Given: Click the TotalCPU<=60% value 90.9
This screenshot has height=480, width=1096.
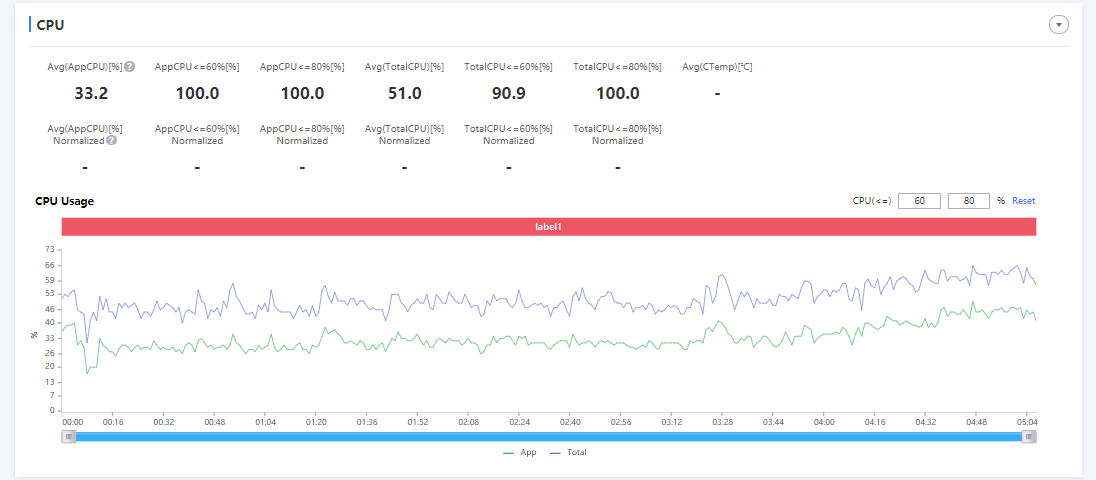Looking at the screenshot, I should [508, 93].
